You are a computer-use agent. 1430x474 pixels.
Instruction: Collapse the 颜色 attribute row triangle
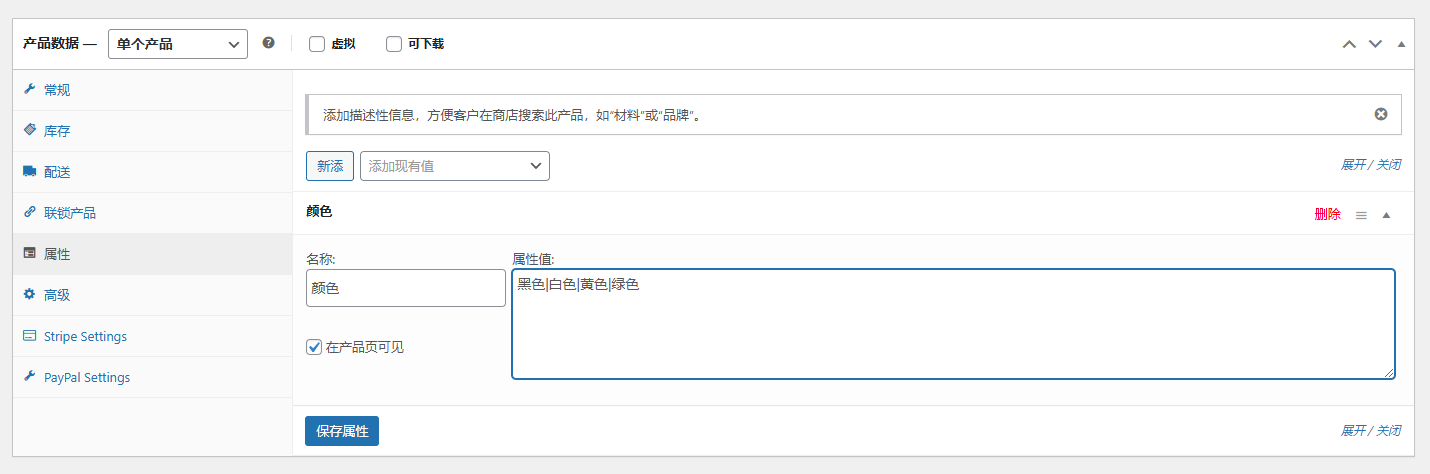[x=1386, y=215]
